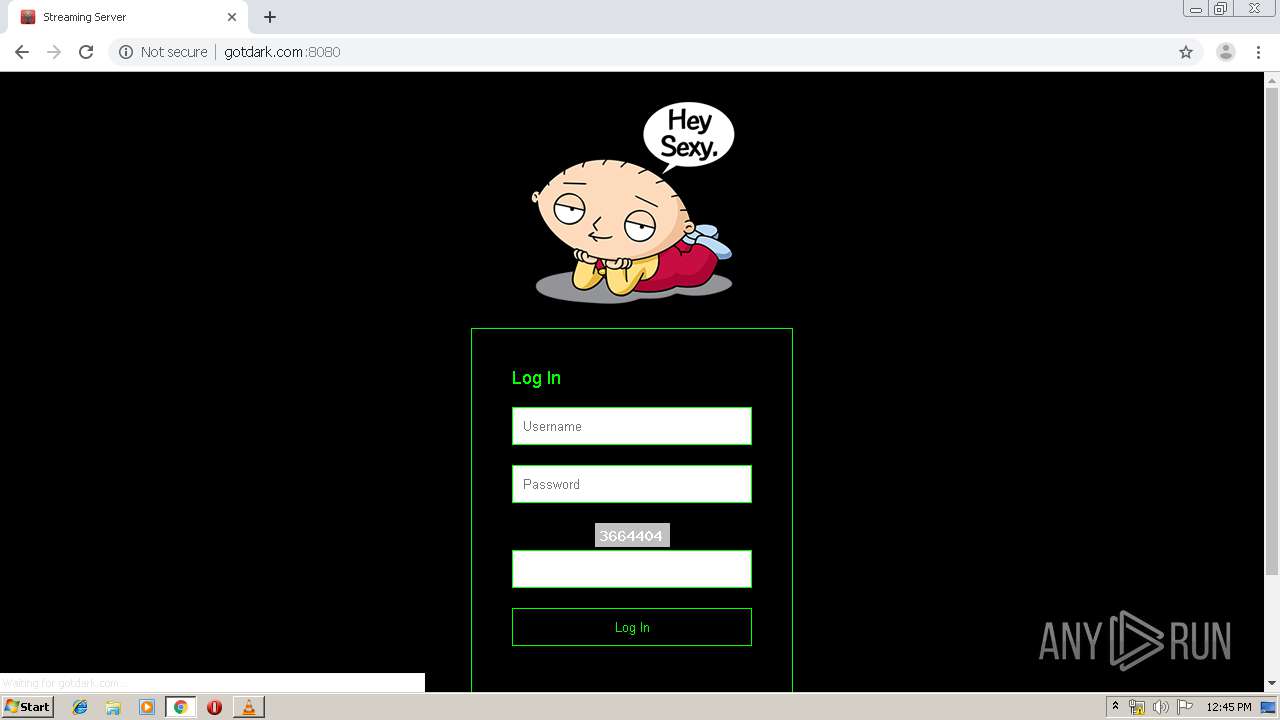Open the Chrome profile avatar

[x=1226, y=52]
